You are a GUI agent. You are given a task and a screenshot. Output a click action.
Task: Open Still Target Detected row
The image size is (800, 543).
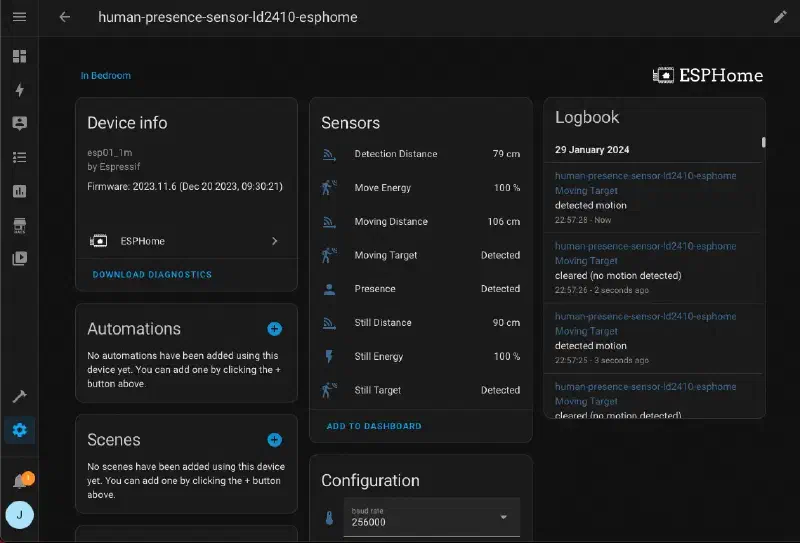click(421, 390)
